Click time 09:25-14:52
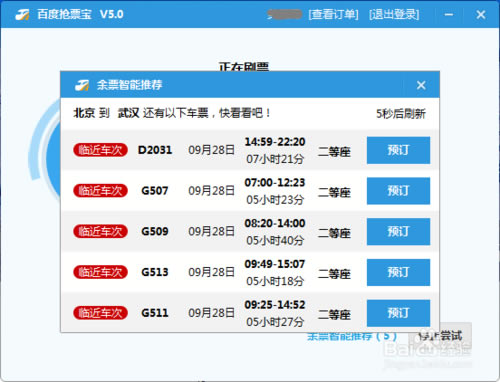Image resolution: width=500 pixels, height=382 pixels. (x=275, y=305)
